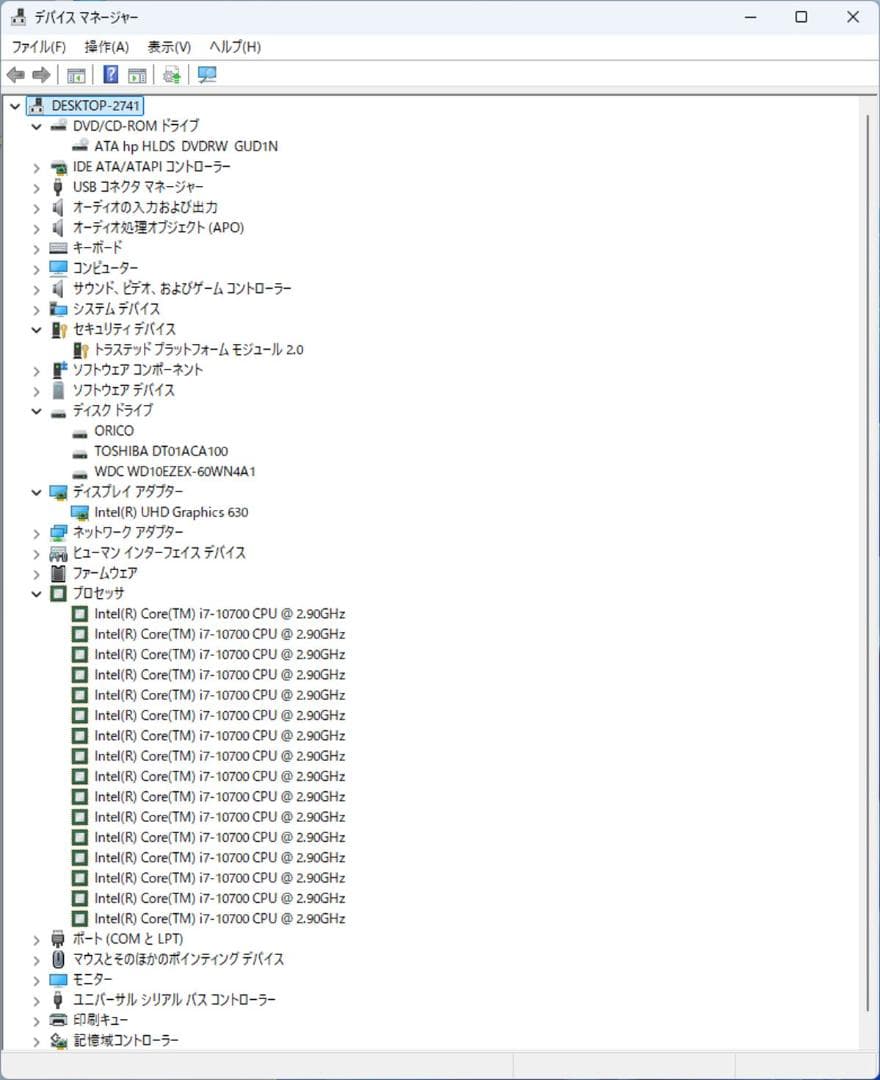This screenshot has height=1080, width=880.
Task: Collapse the プロセッサ category
Action: tap(37, 593)
